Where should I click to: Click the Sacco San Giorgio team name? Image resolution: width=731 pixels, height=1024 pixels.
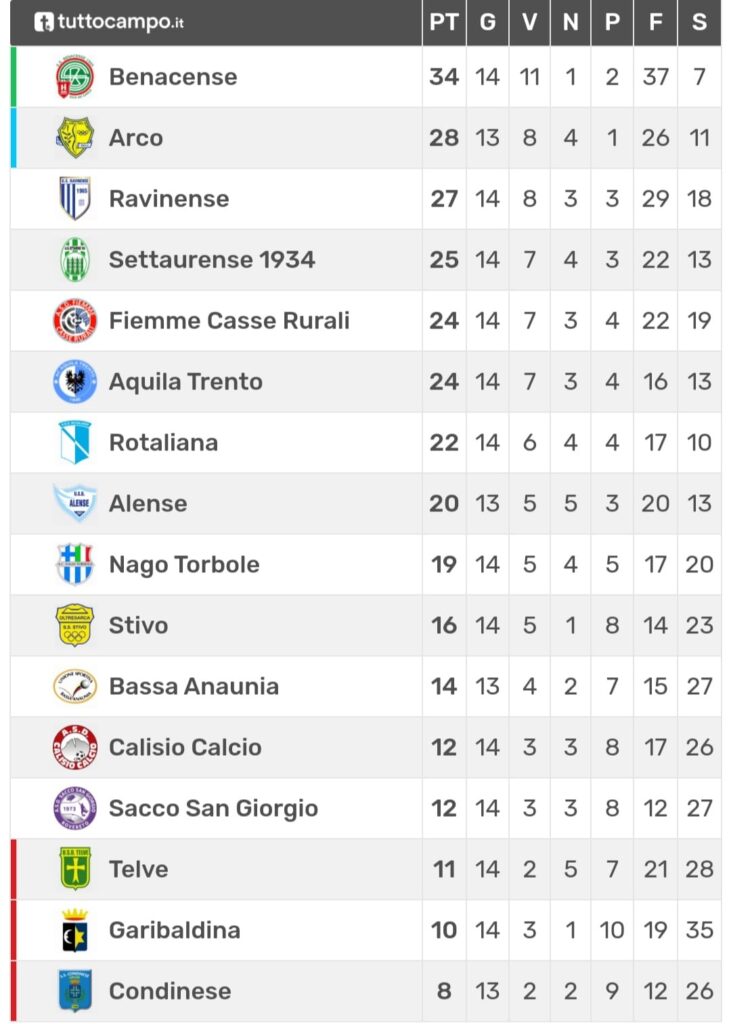[x=214, y=808]
